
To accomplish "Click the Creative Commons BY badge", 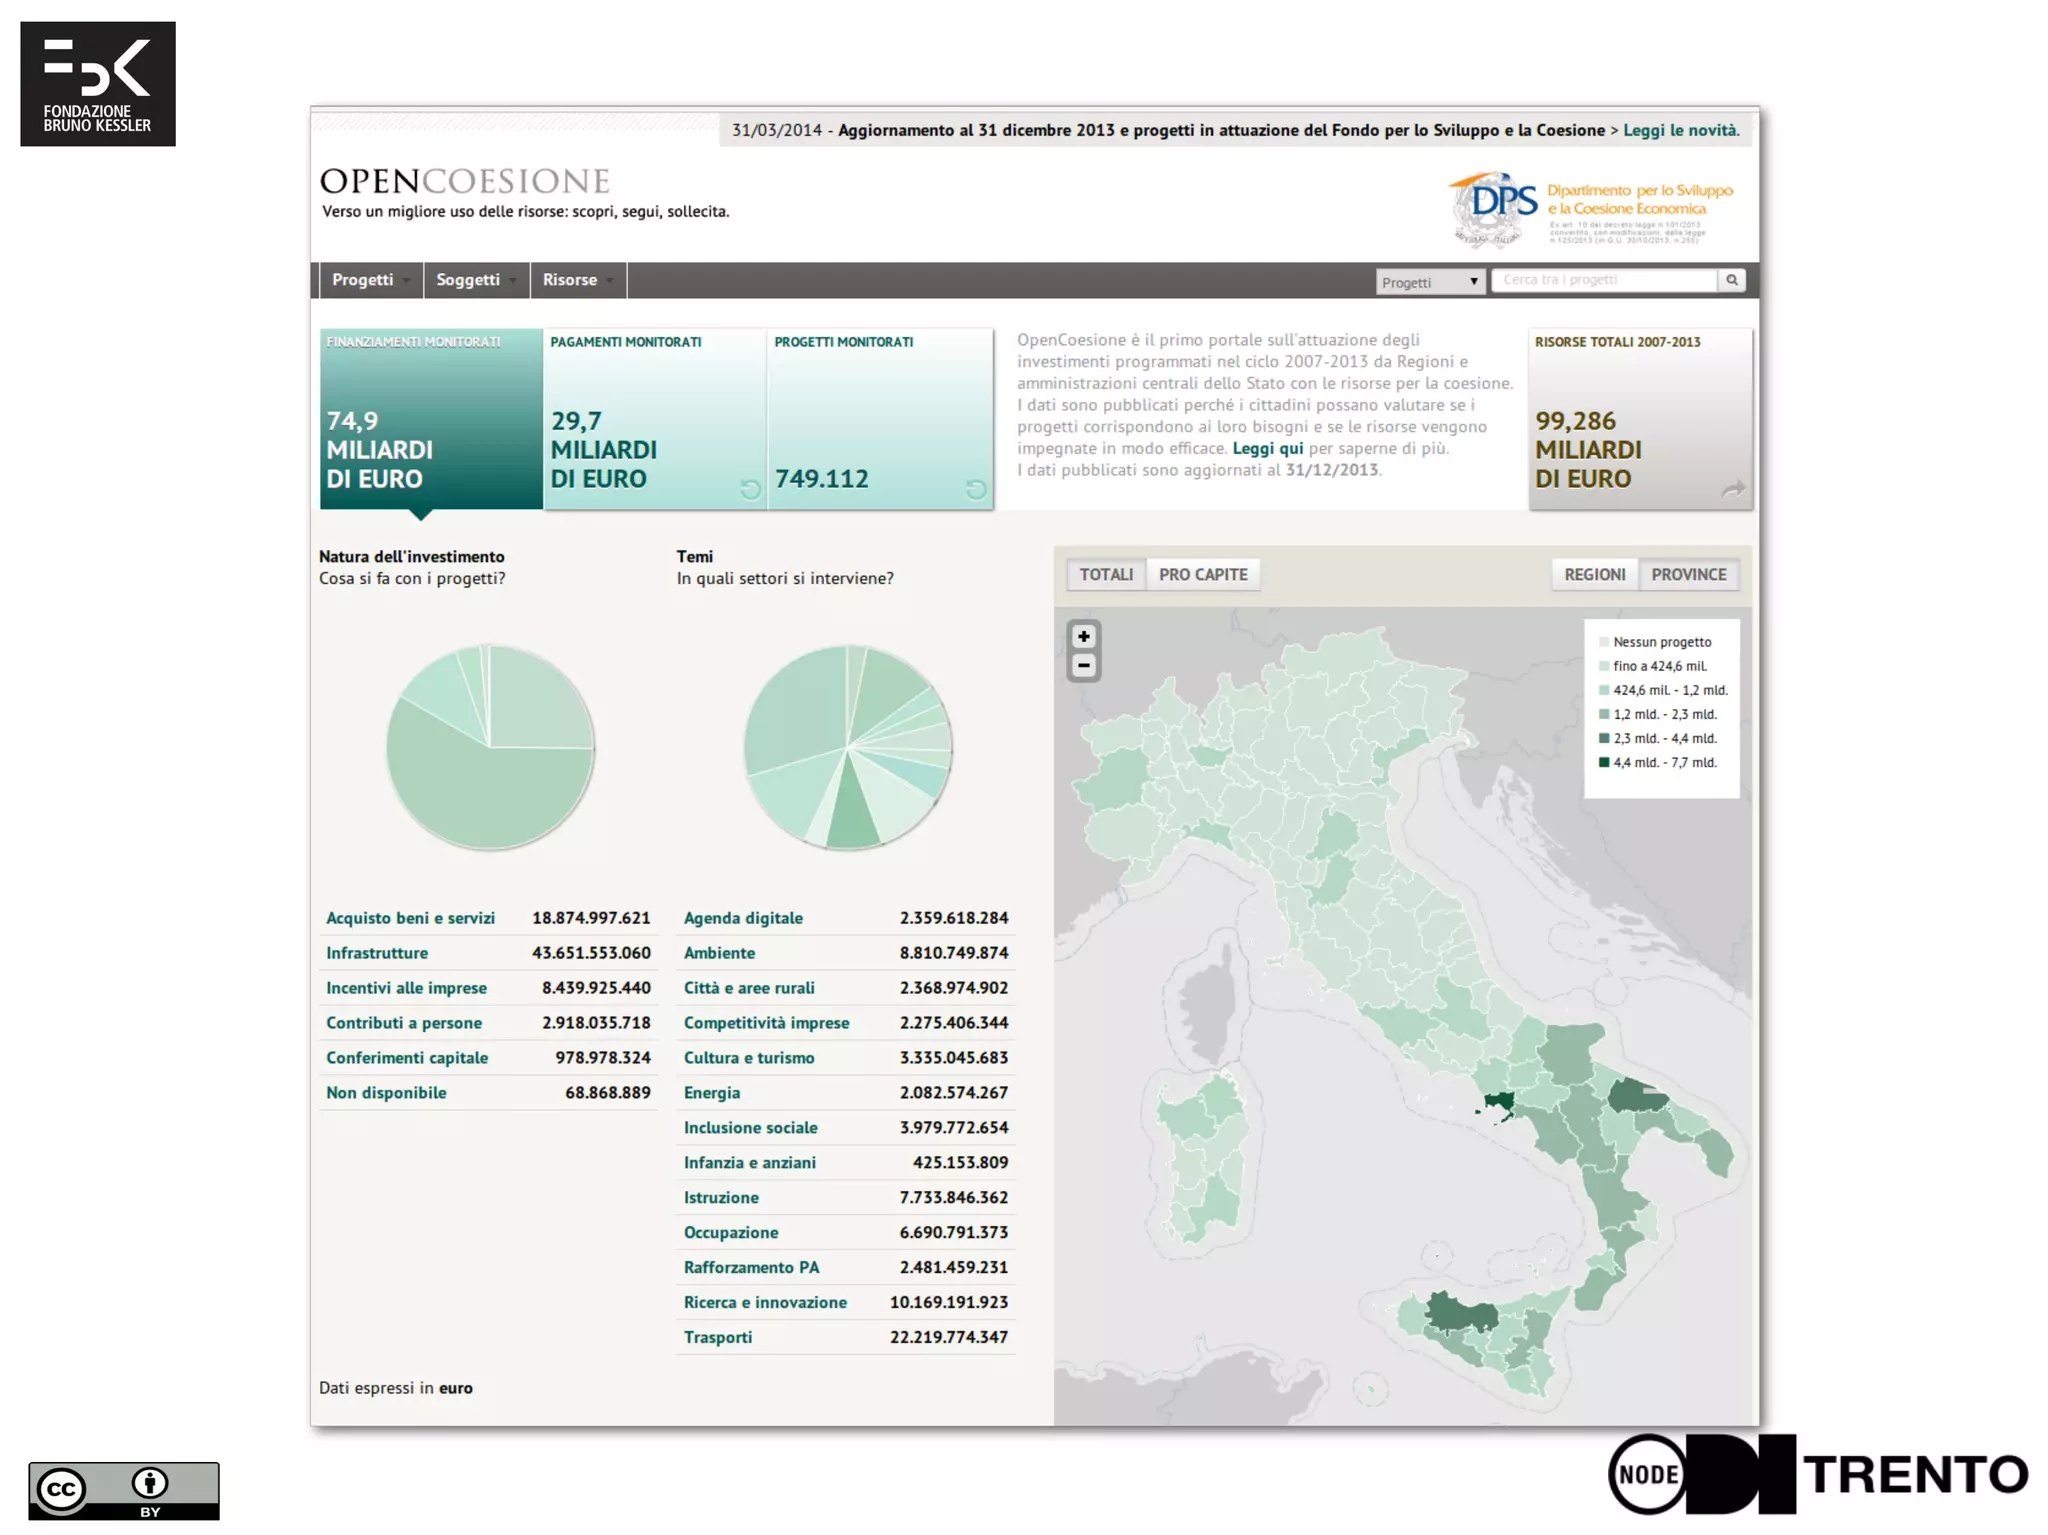I will click(x=123, y=1490).
